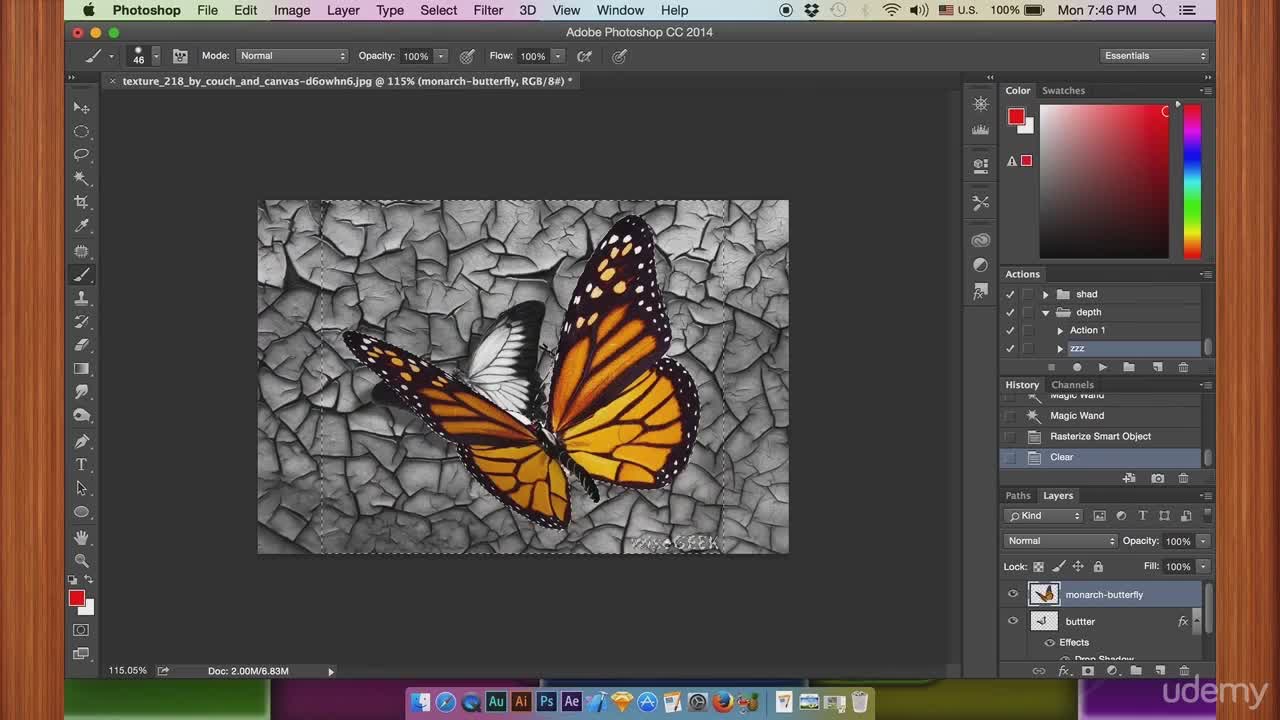This screenshot has height=720, width=1280.
Task: Click delete trash icon in Actions panel
Action: (x=1183, y=367)
